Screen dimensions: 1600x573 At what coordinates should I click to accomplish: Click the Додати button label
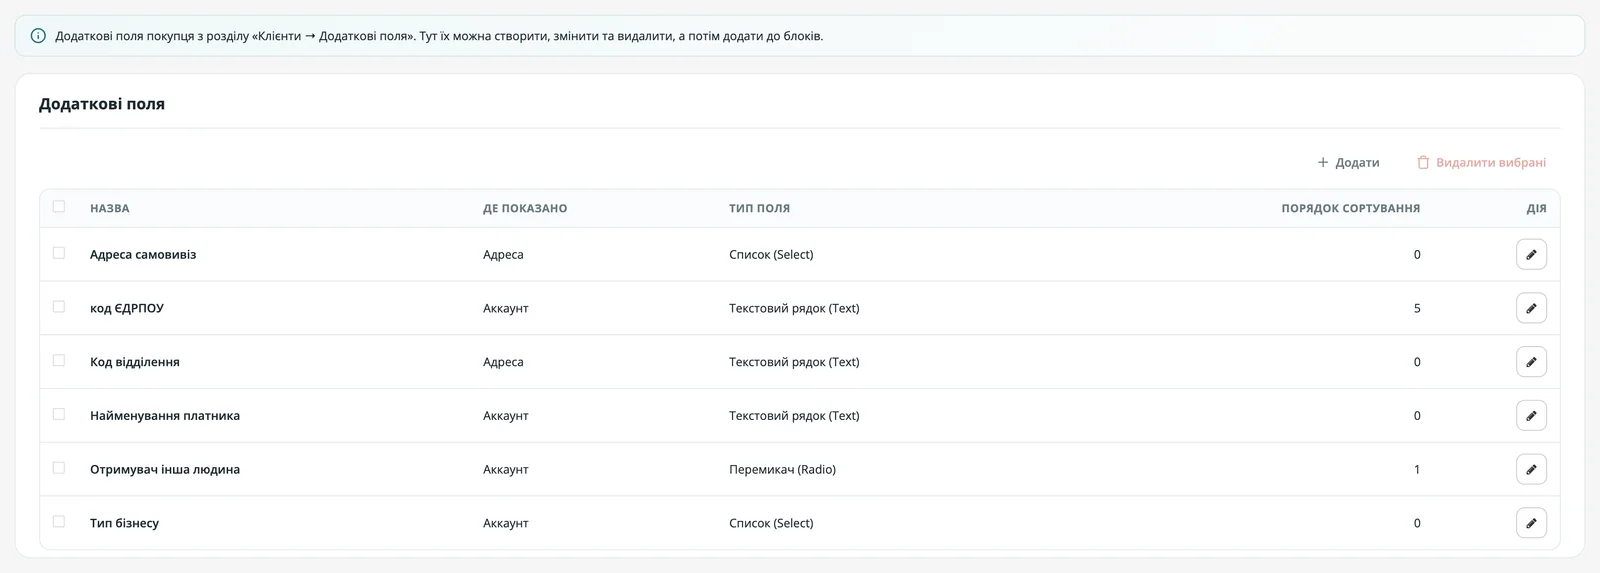tap(1357, 162)
